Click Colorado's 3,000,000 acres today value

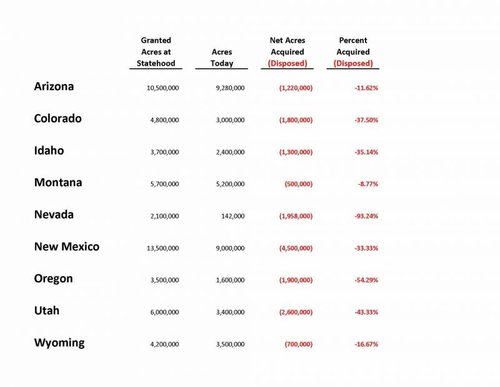click(x=230, y=120)
